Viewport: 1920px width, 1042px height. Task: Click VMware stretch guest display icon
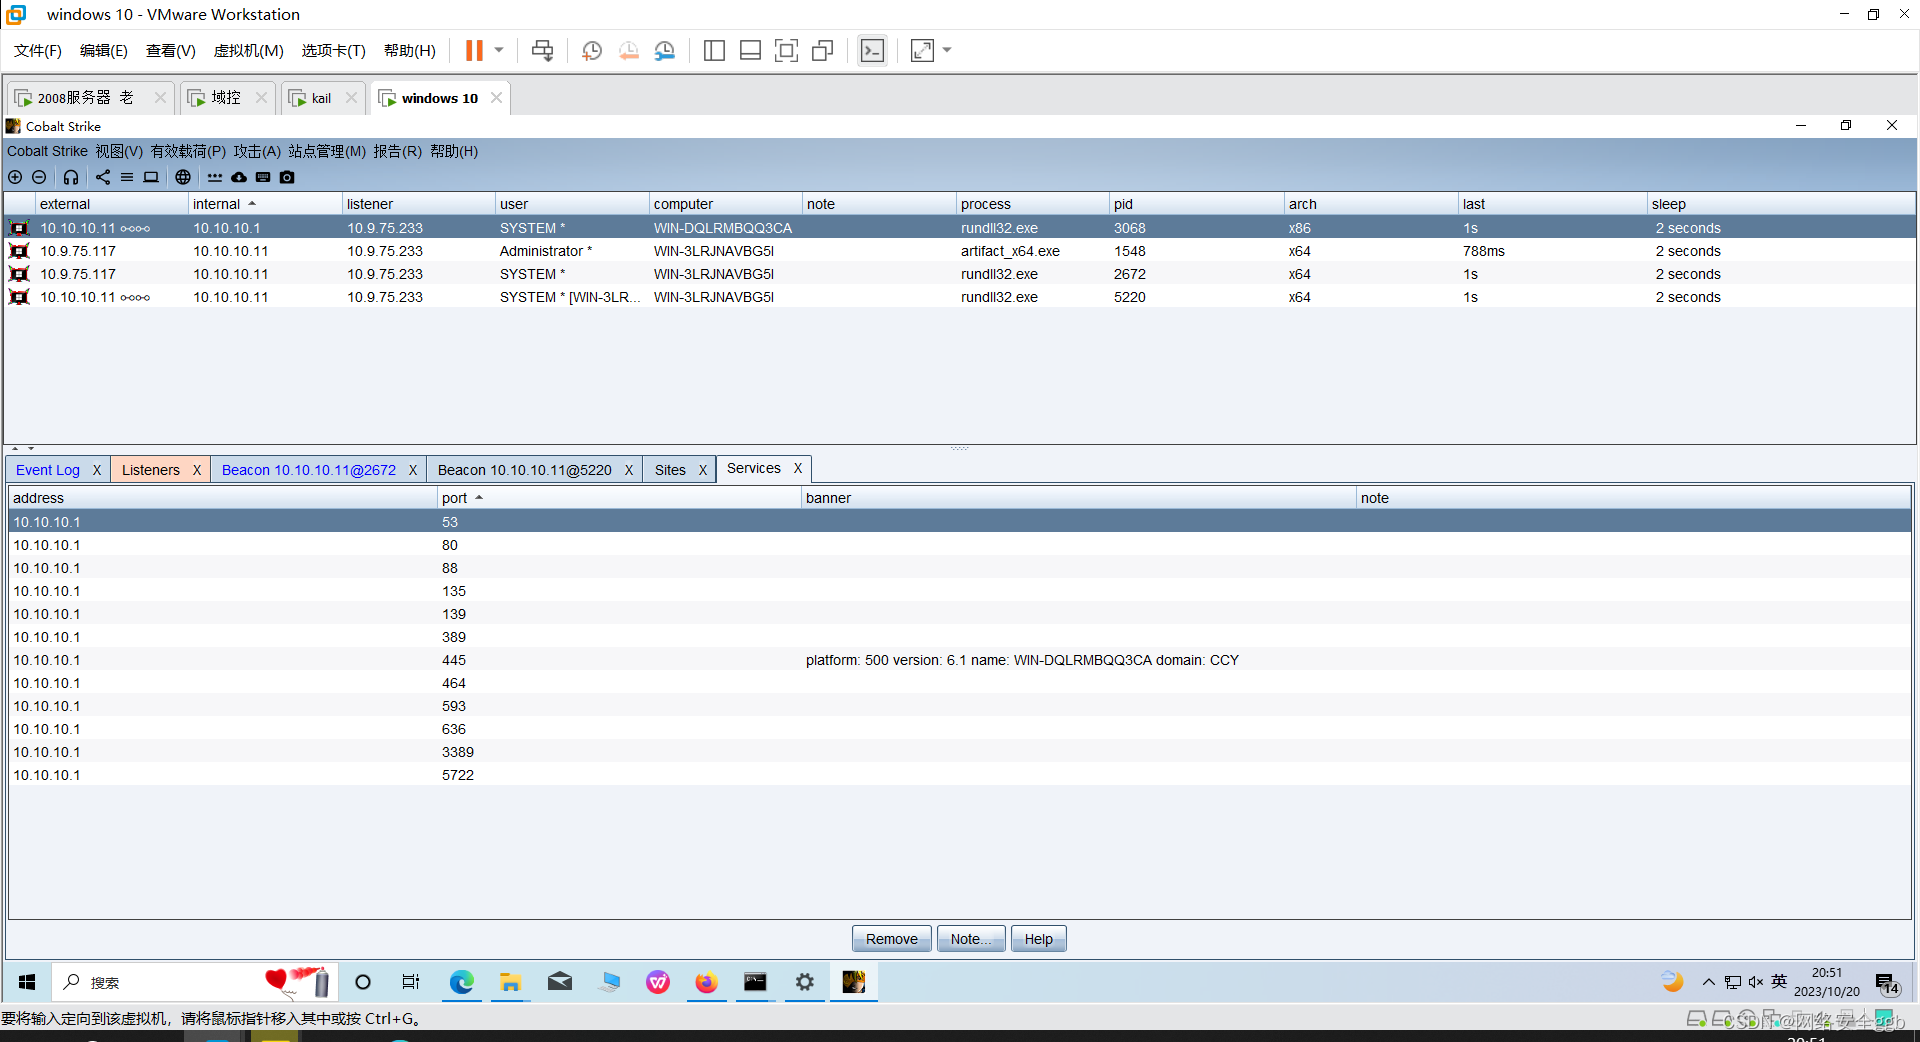click(x=922, y=50)
